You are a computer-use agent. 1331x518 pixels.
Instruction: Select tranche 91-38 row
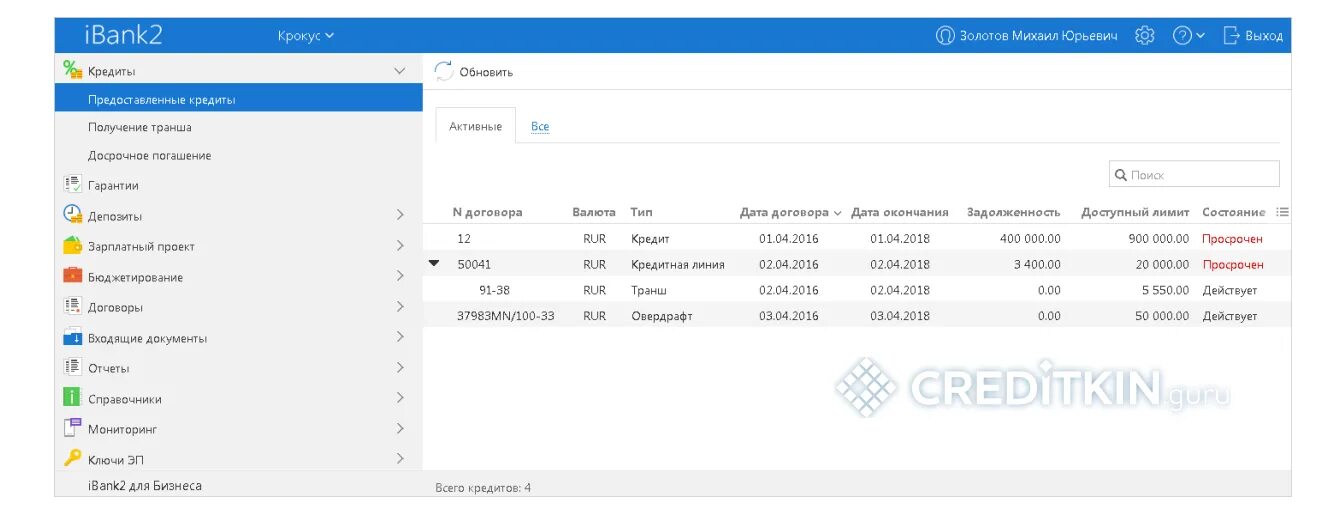[857, 290]
